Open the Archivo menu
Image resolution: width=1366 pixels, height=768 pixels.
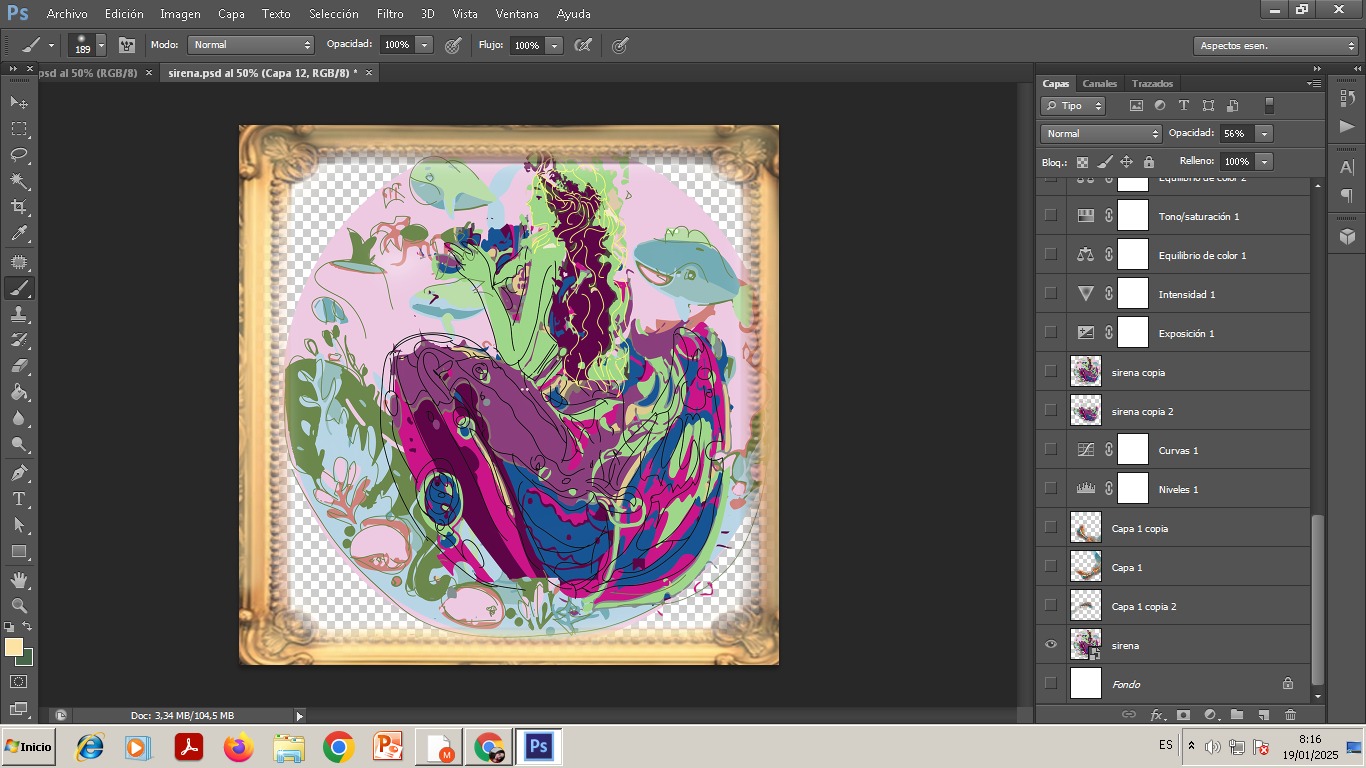pyautogui.click(x=67, y=14)
